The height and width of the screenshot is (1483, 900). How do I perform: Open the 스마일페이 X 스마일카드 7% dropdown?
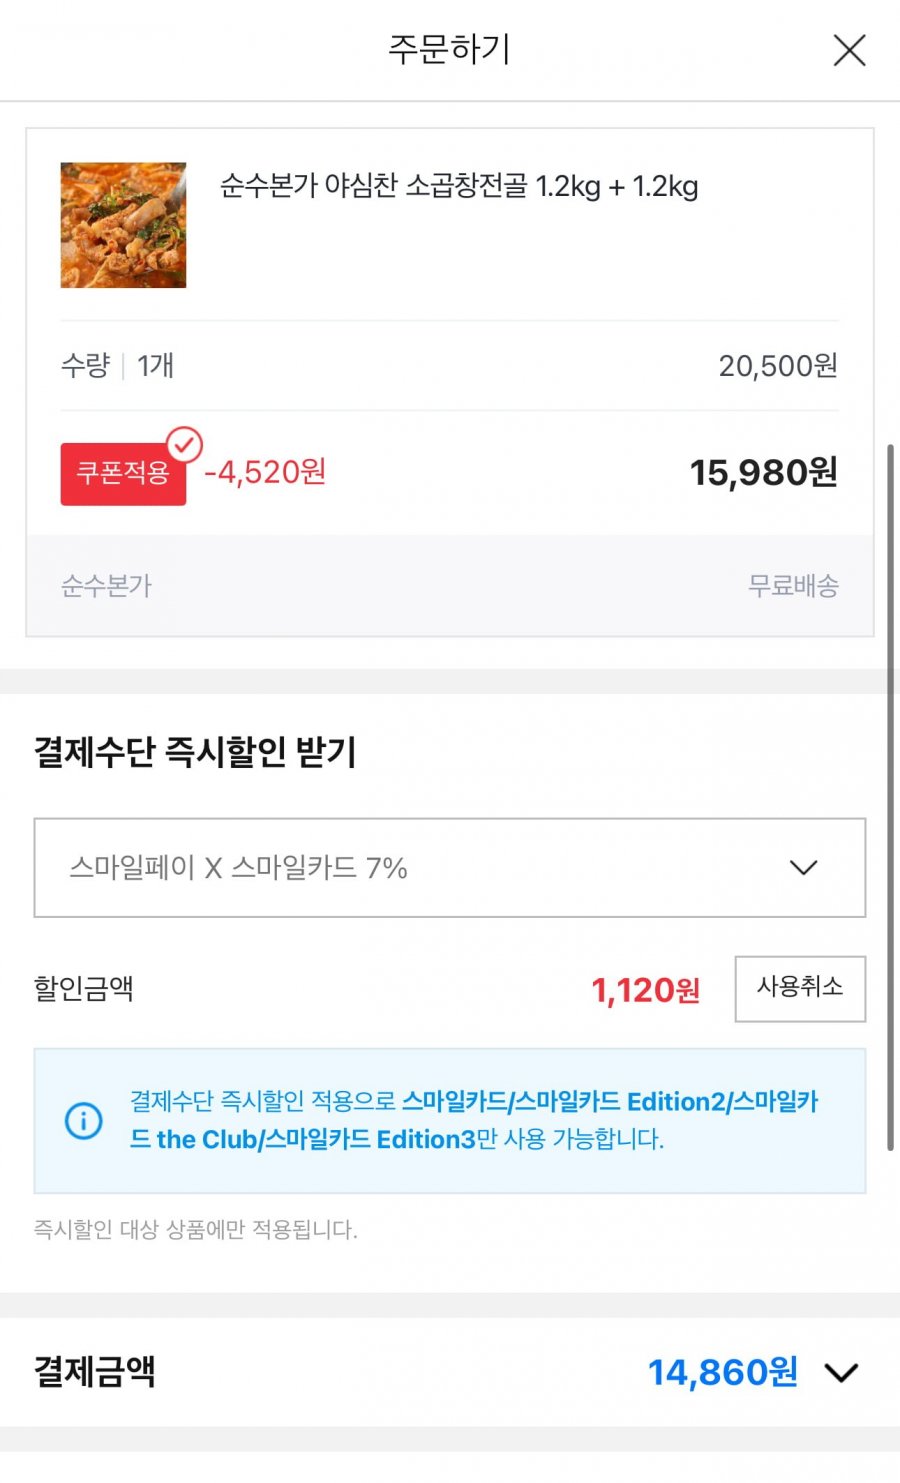449,867
